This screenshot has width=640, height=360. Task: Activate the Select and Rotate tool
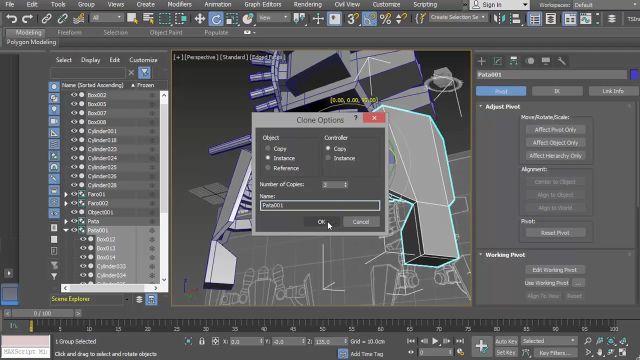pyautogui.click(x=216, y=19)
